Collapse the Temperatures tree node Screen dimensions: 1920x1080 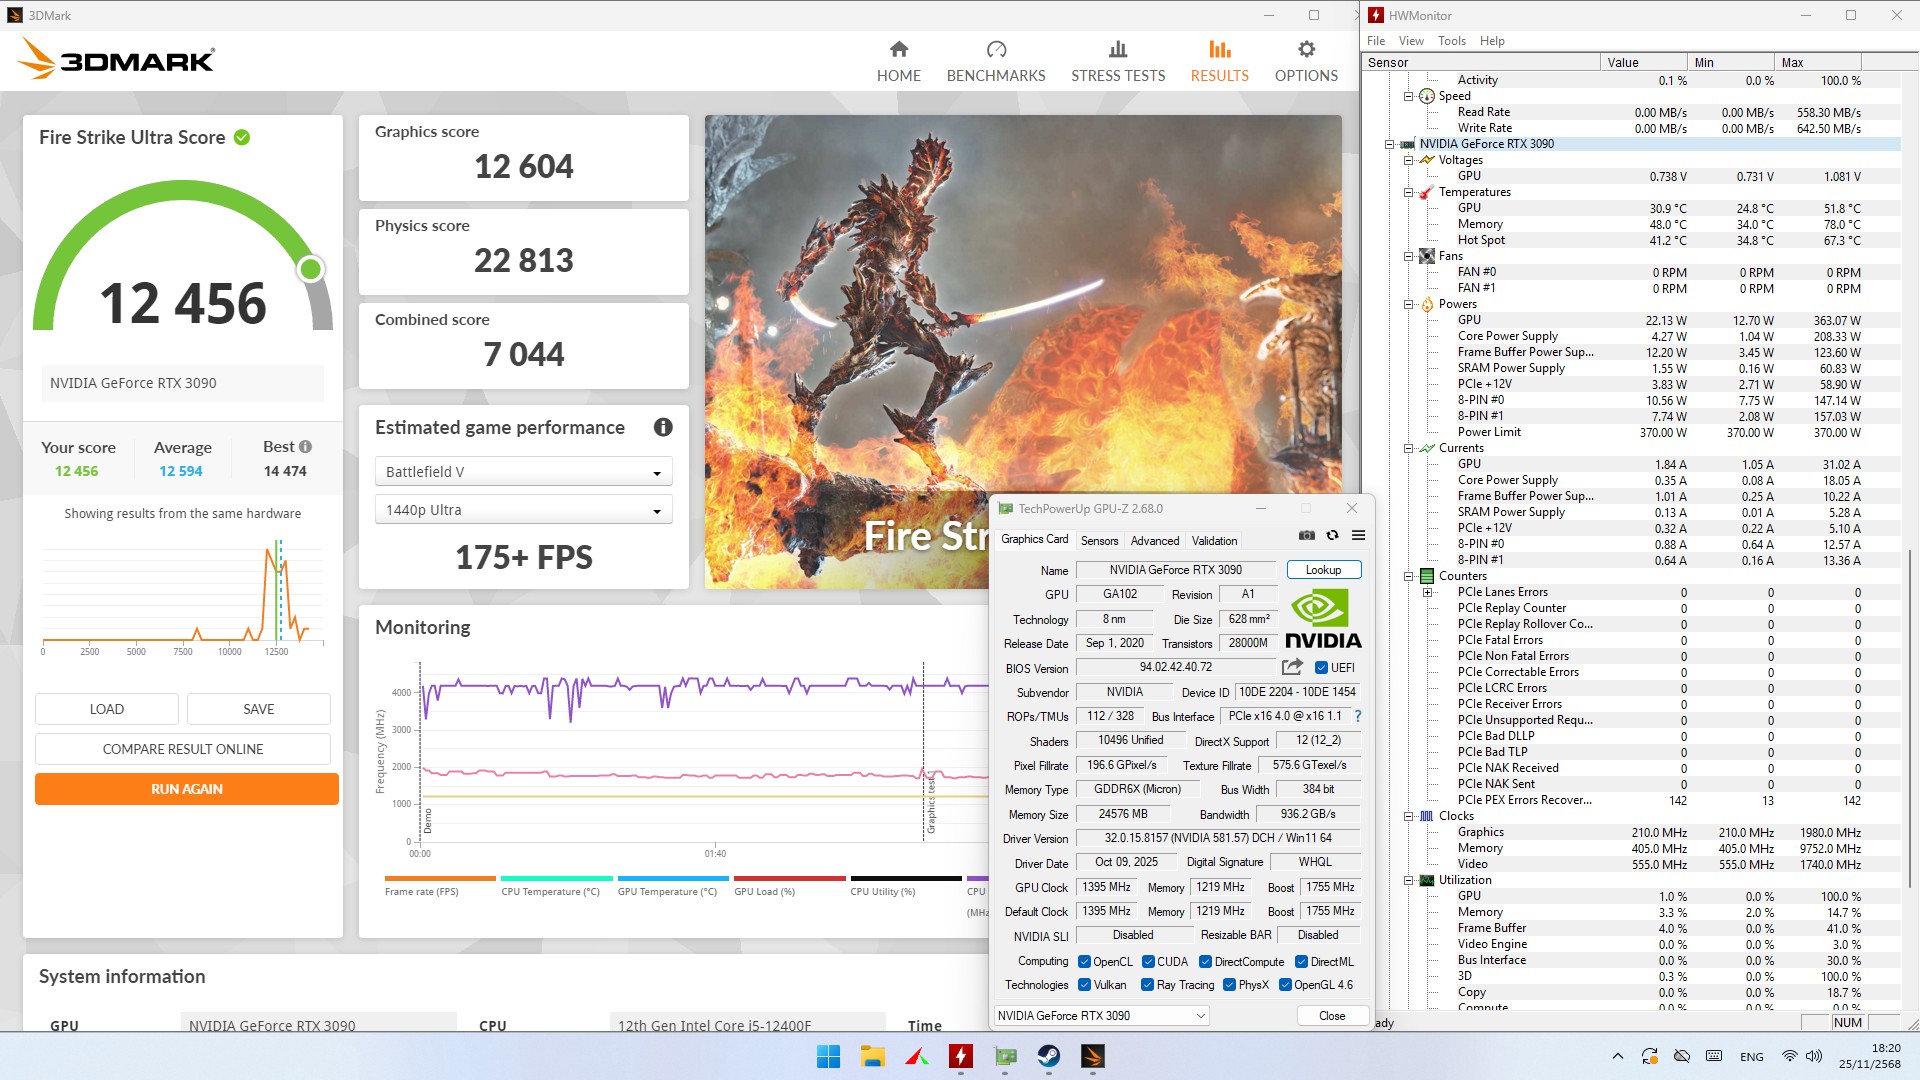click(x=1408, y=192)
